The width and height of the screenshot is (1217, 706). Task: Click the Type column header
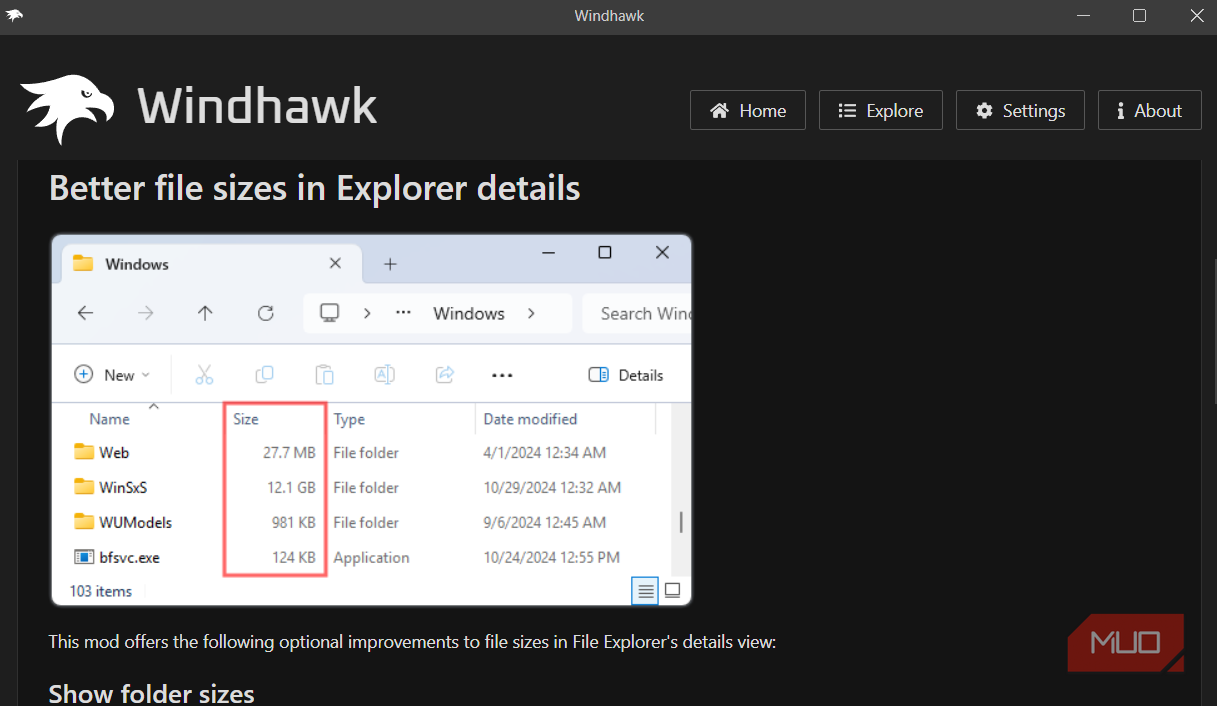(349, 419)
